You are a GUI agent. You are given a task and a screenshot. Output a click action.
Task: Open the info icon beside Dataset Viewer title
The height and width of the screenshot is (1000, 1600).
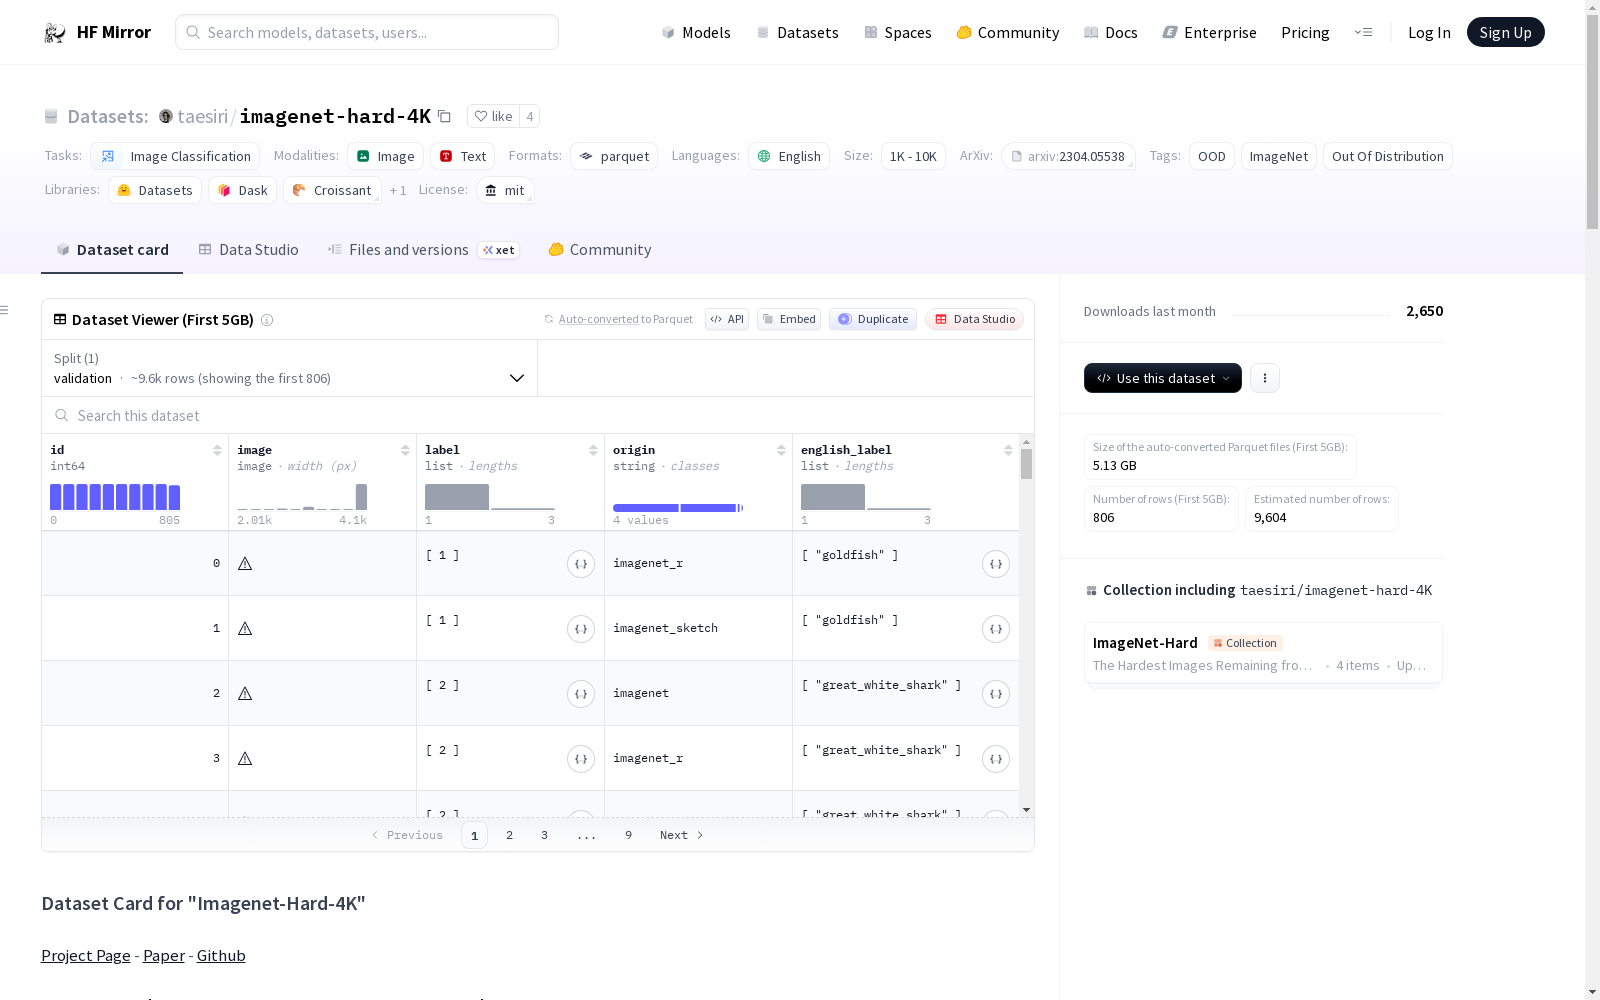tap(267, 320)
